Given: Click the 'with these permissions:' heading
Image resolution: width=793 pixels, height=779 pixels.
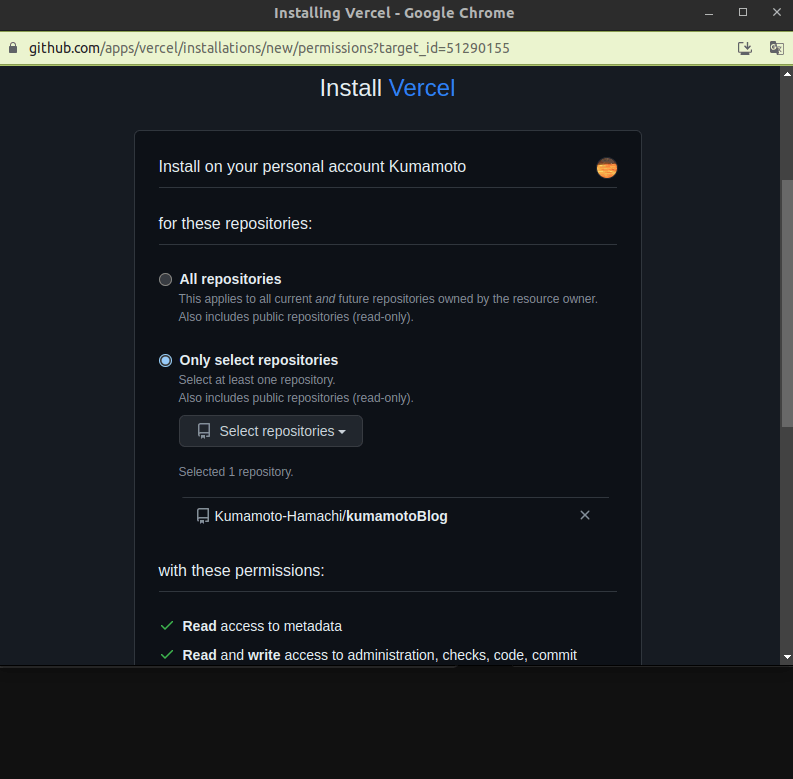Looking at the screenshot, I should [x=241, y=571].
